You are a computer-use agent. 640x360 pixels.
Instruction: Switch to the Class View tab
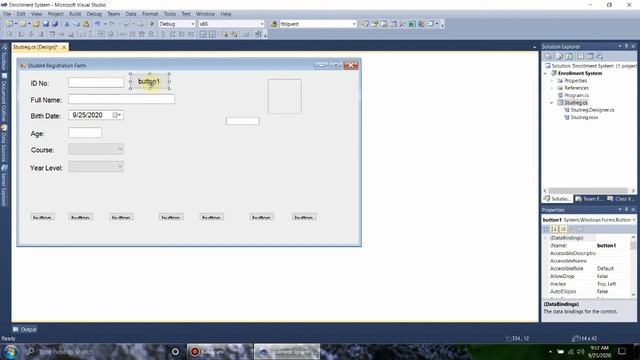tap(621, 199)
